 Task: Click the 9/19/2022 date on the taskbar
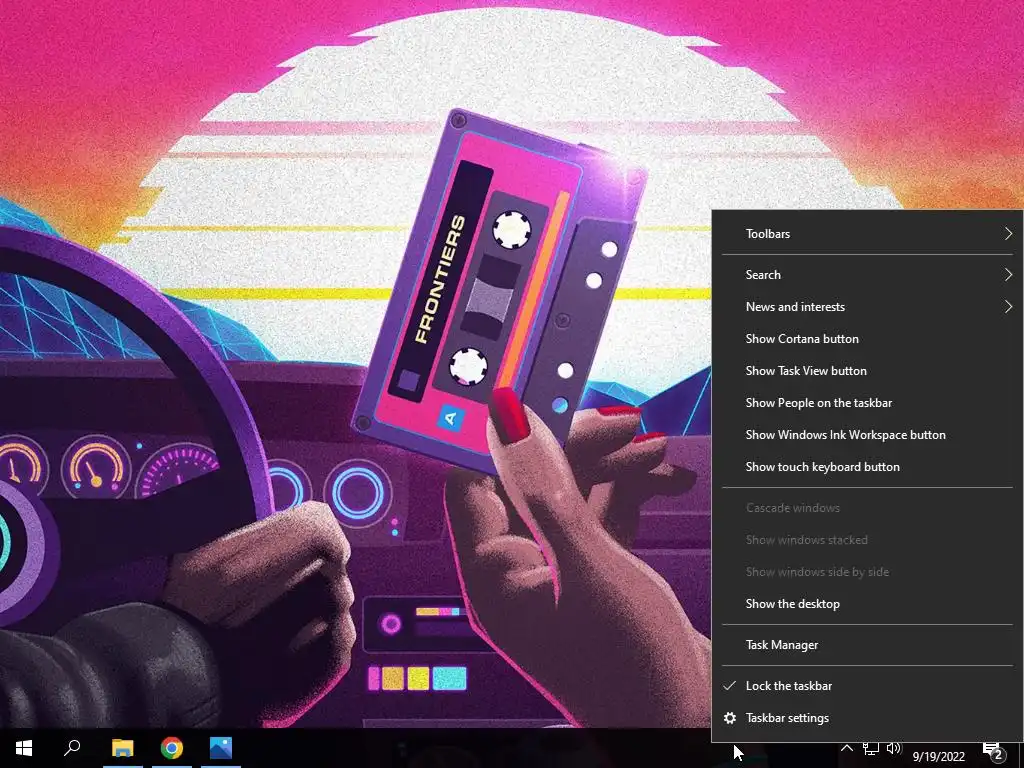938,756
